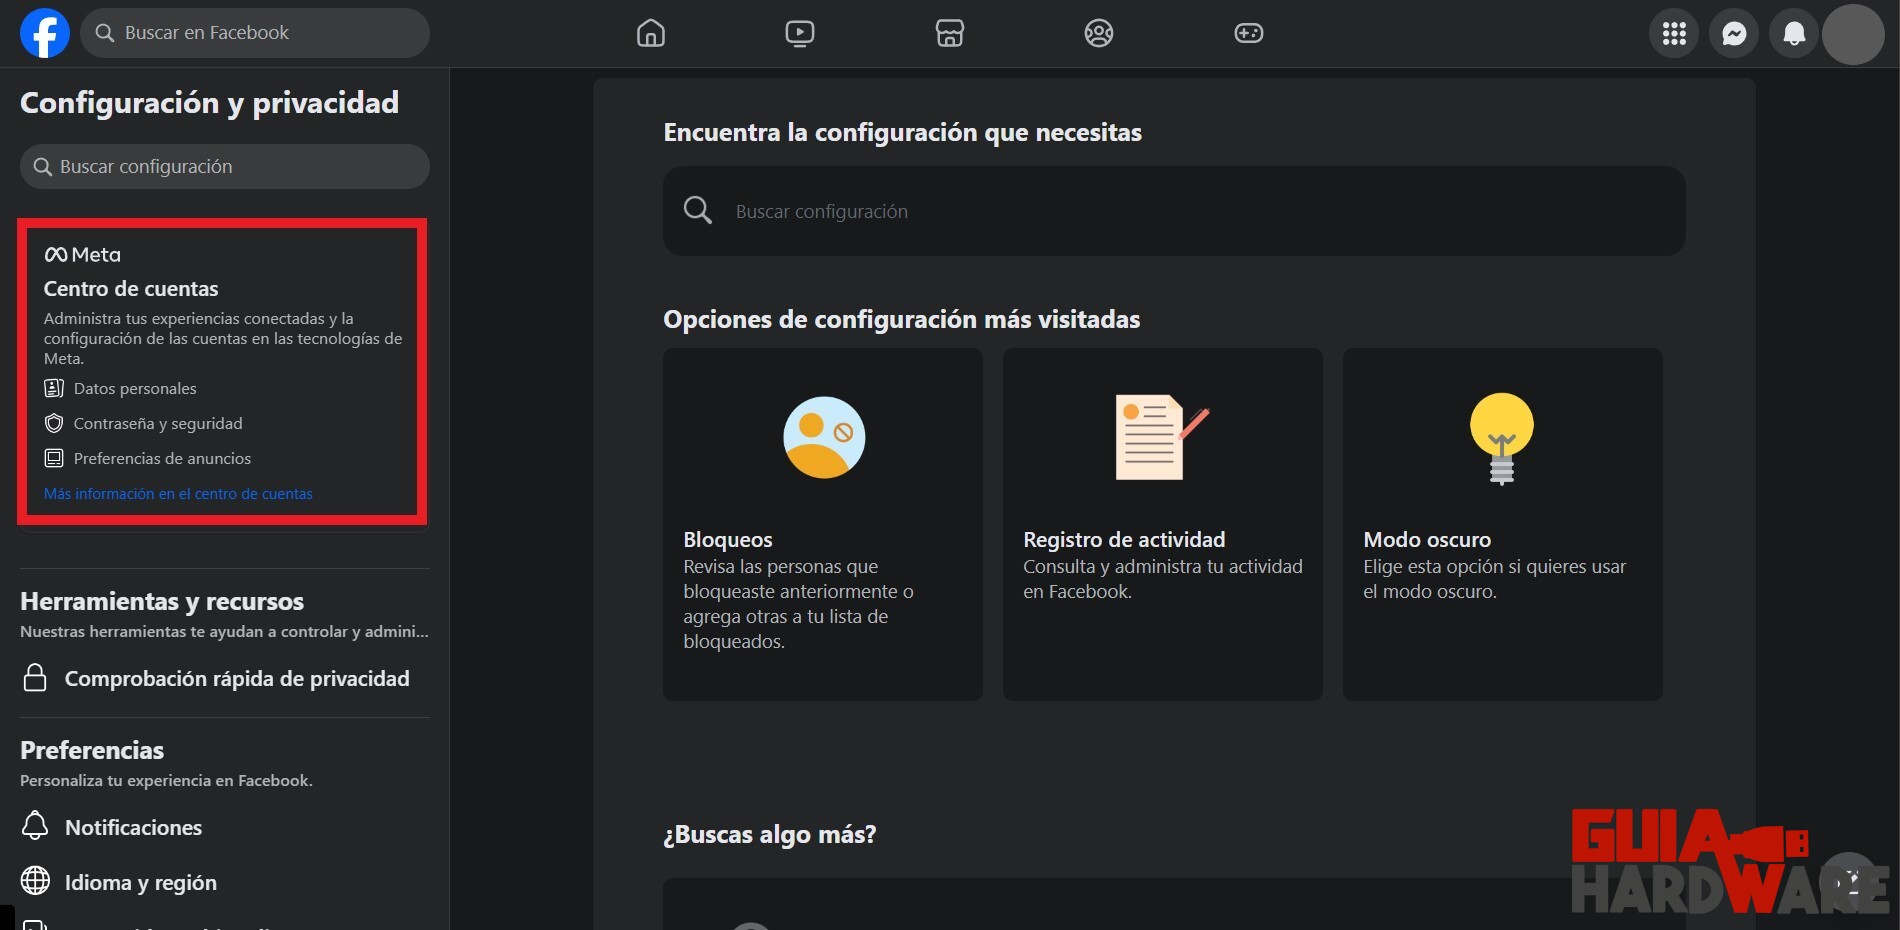Open the Marketplace store icon
This screenshot has height=930, width=1900.
[x=950, y=33]
